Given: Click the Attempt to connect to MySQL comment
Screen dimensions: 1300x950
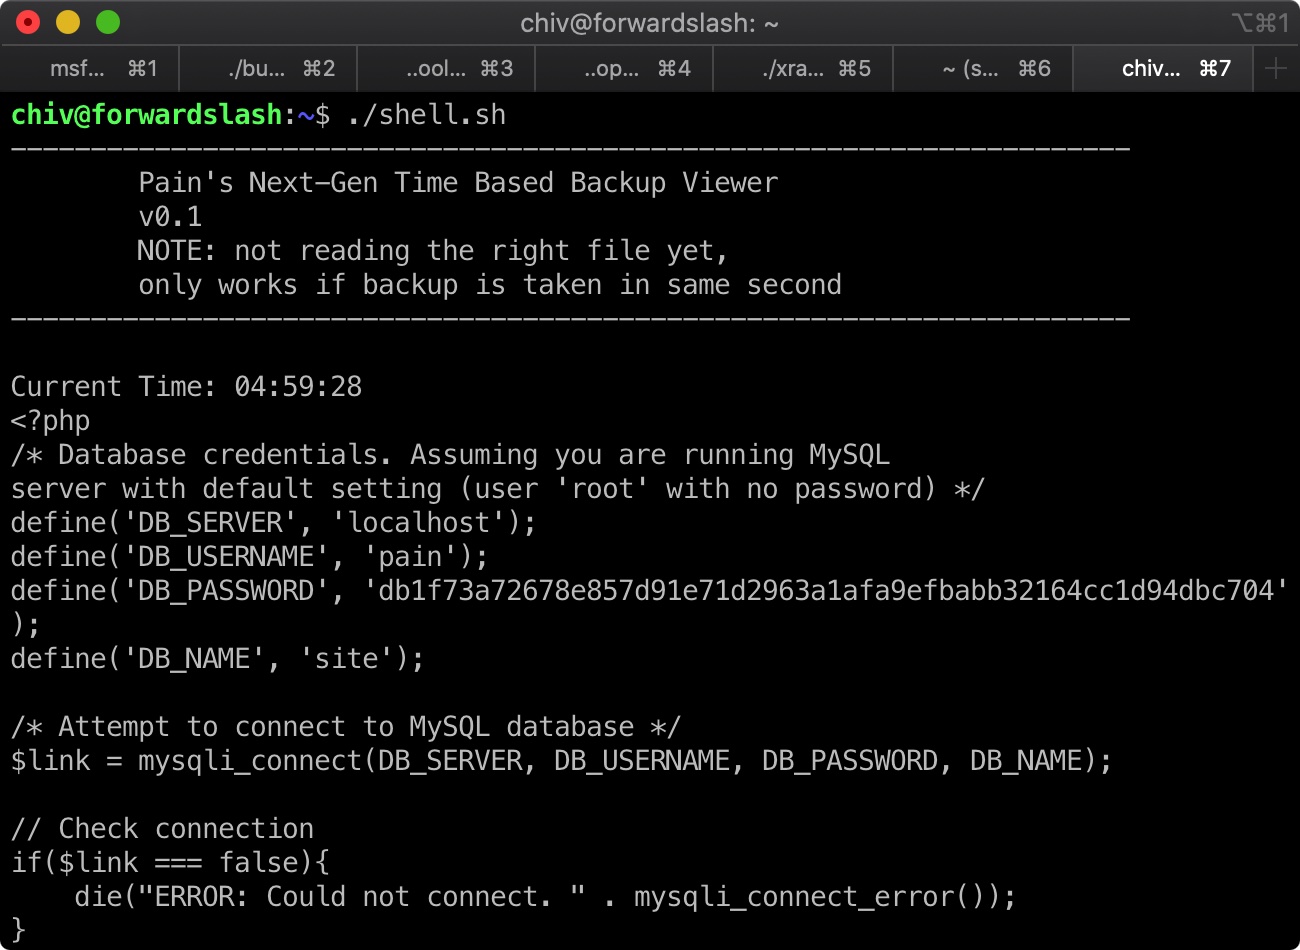Looking at the screenshot, I should click(346, 726).
